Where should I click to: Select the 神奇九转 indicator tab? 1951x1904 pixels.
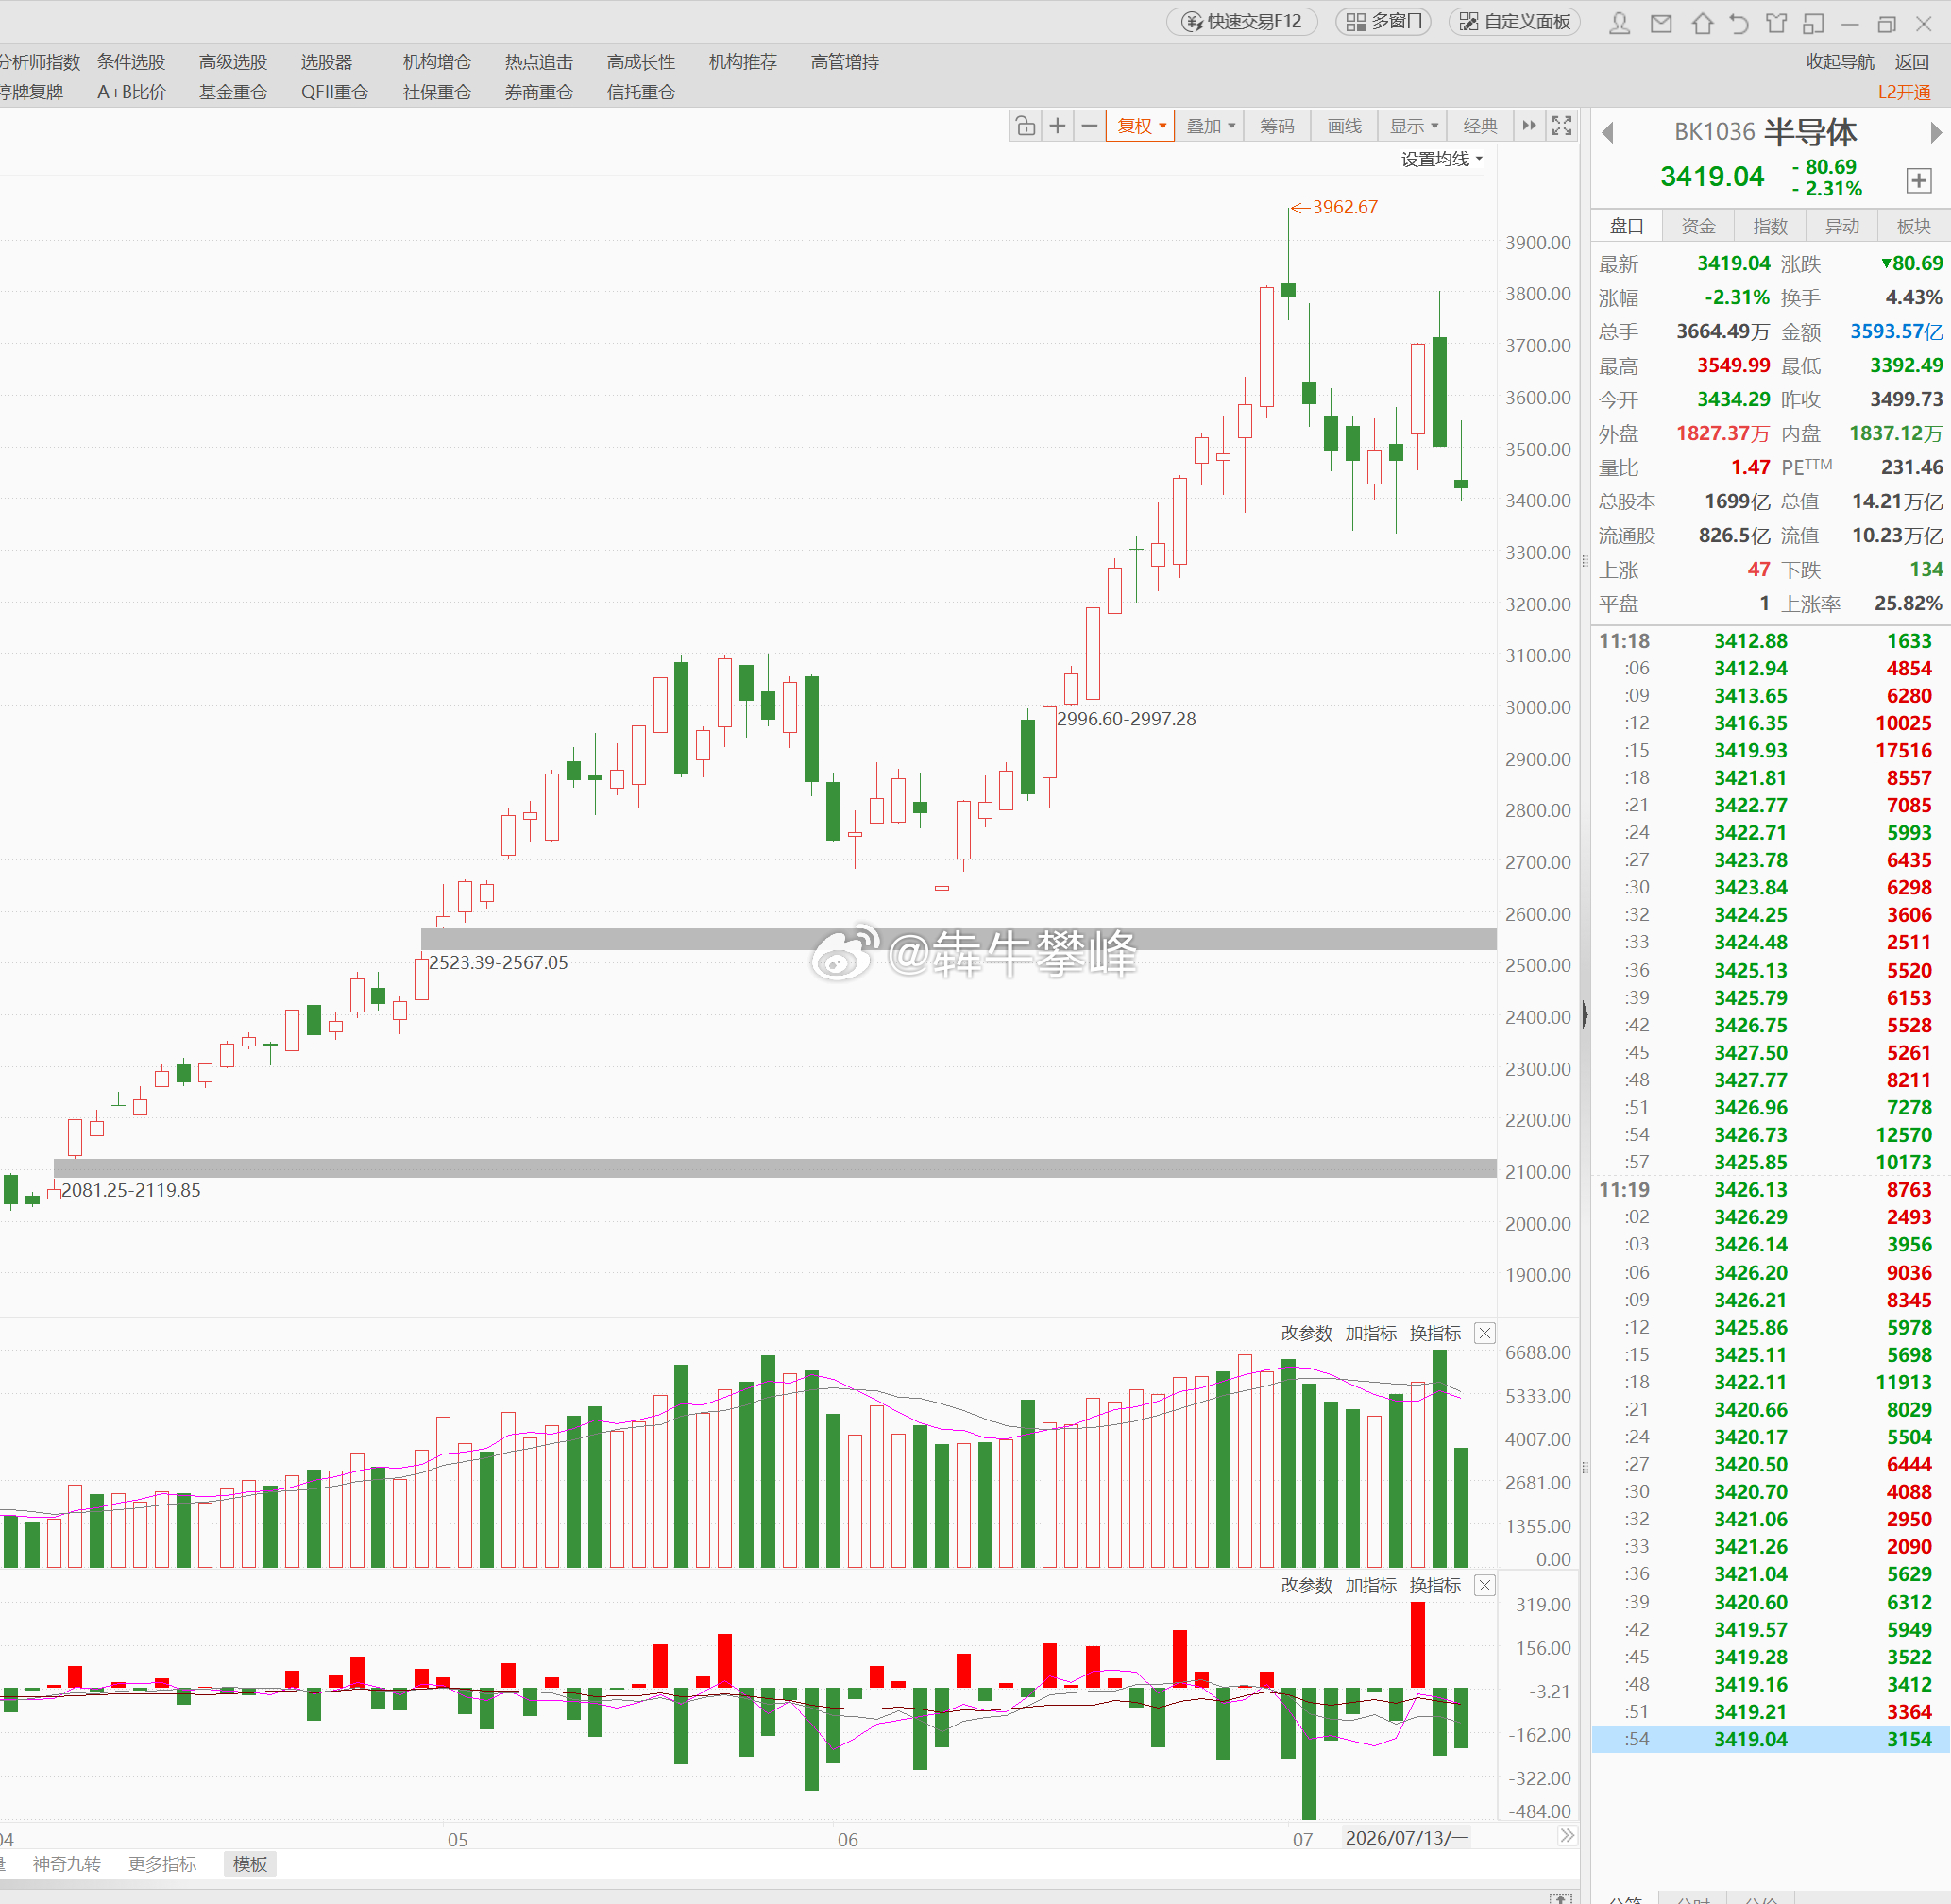tap(67, 1864)
